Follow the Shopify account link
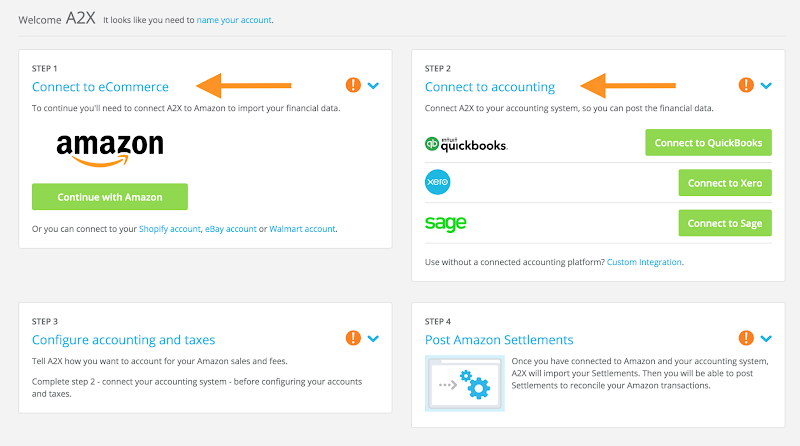The width and height of the screenshot is (800, 446). (169, 229)
